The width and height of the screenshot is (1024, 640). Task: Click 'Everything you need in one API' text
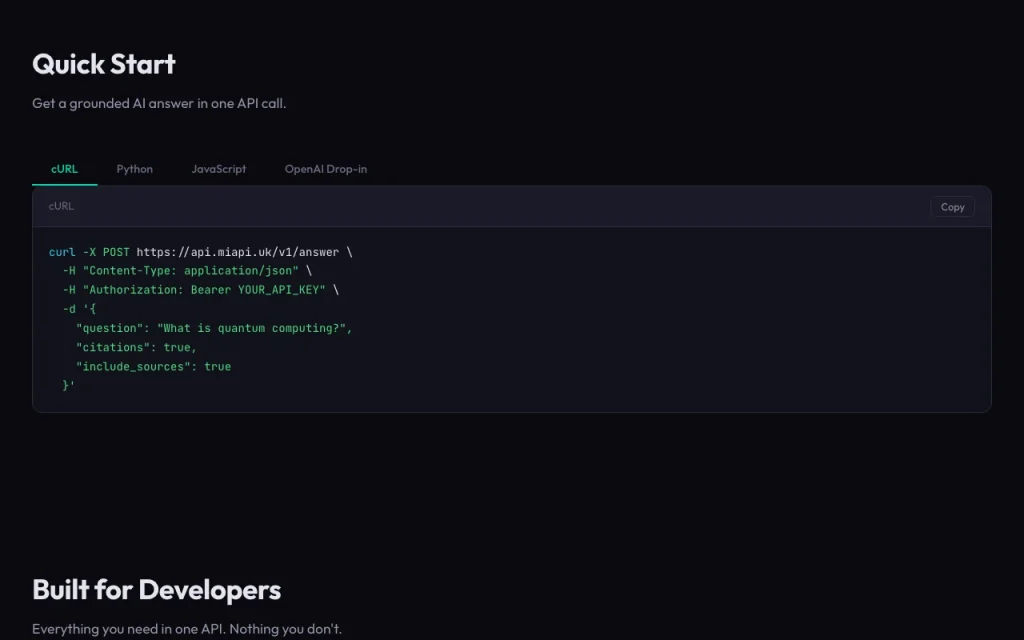(x=187, y=629)
